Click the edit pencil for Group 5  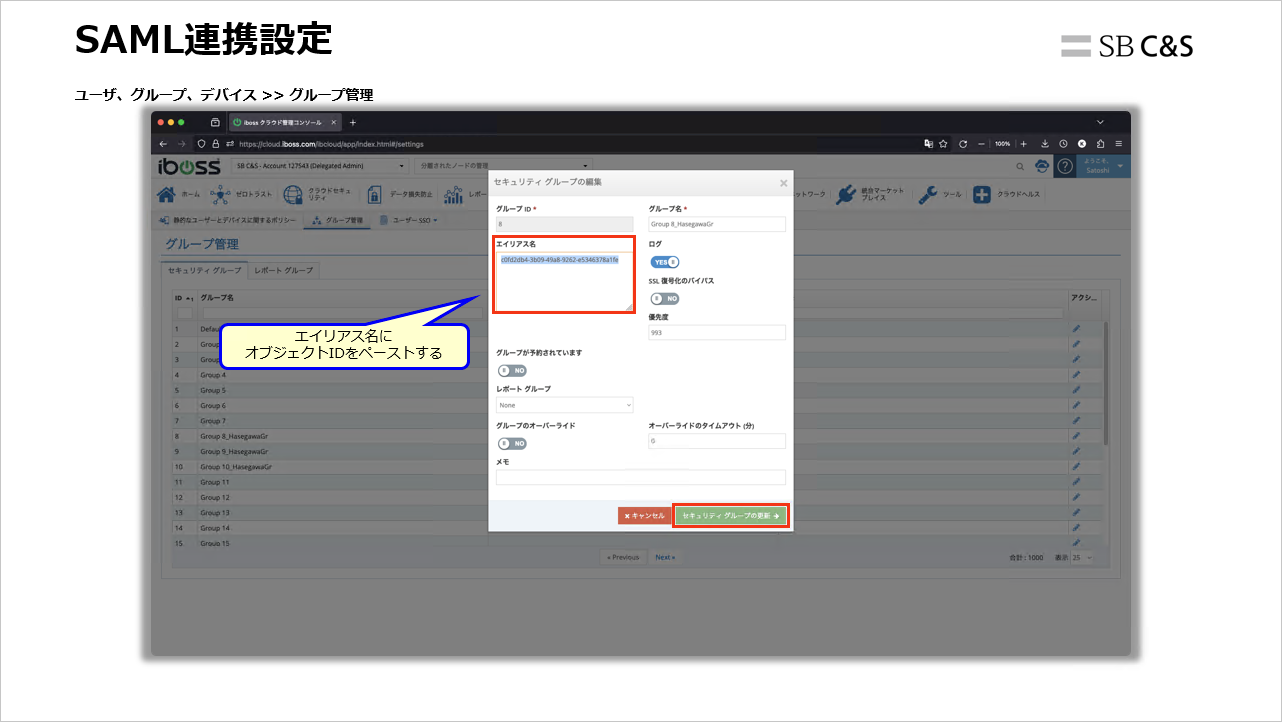point(1077,388)
